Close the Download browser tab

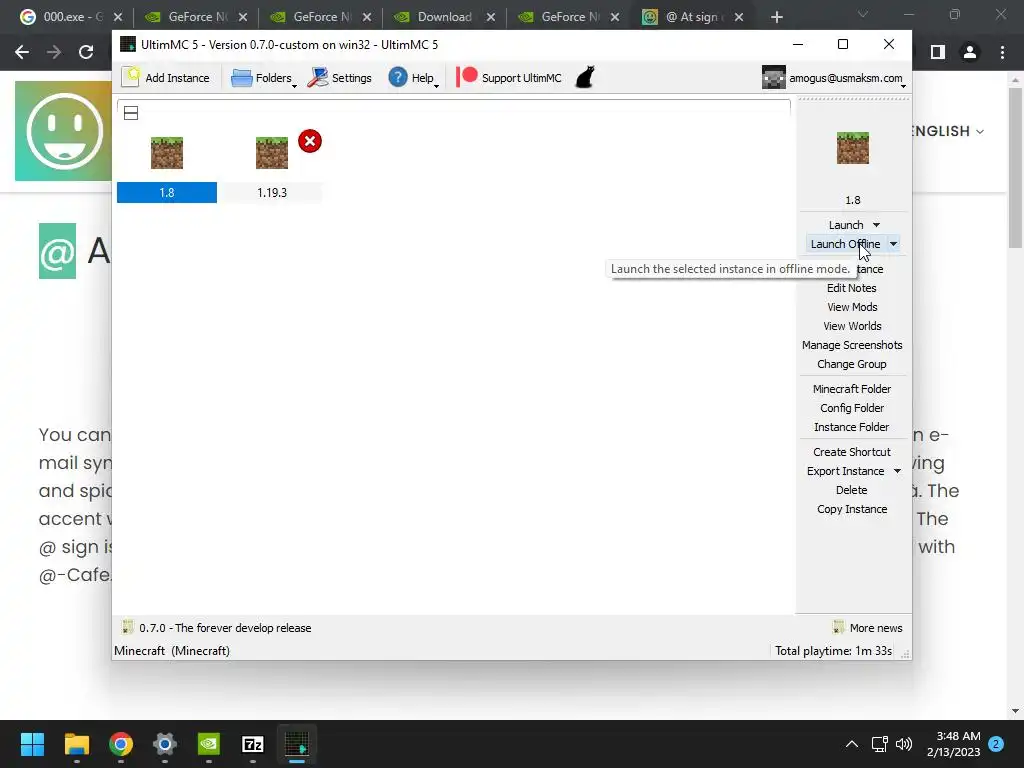(x=491, y=17)
